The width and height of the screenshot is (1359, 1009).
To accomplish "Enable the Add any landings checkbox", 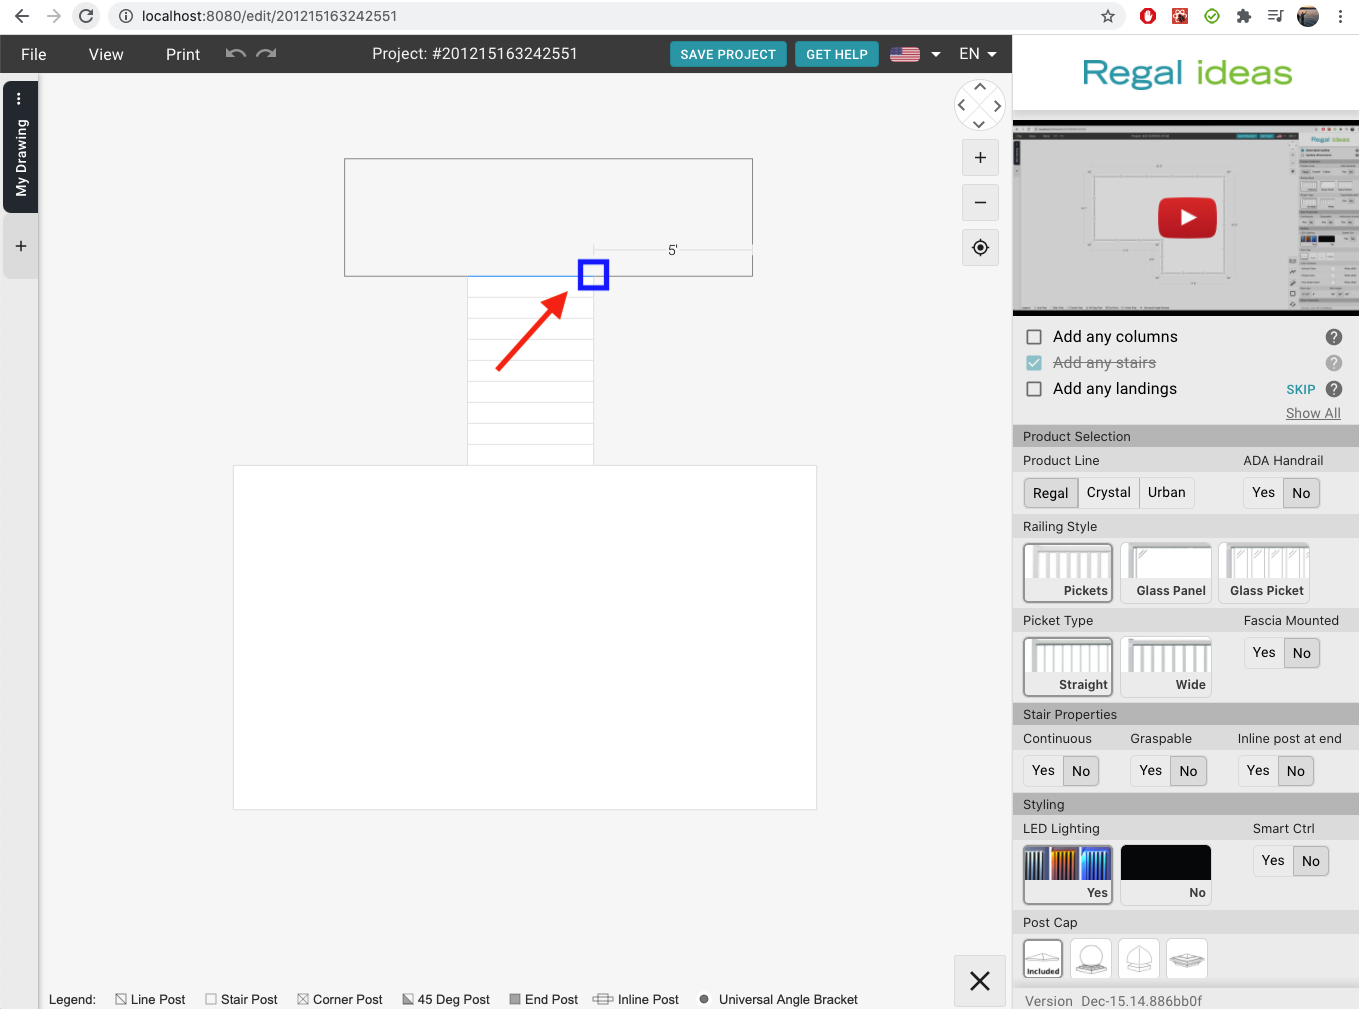I will (x=1034, y=389).
